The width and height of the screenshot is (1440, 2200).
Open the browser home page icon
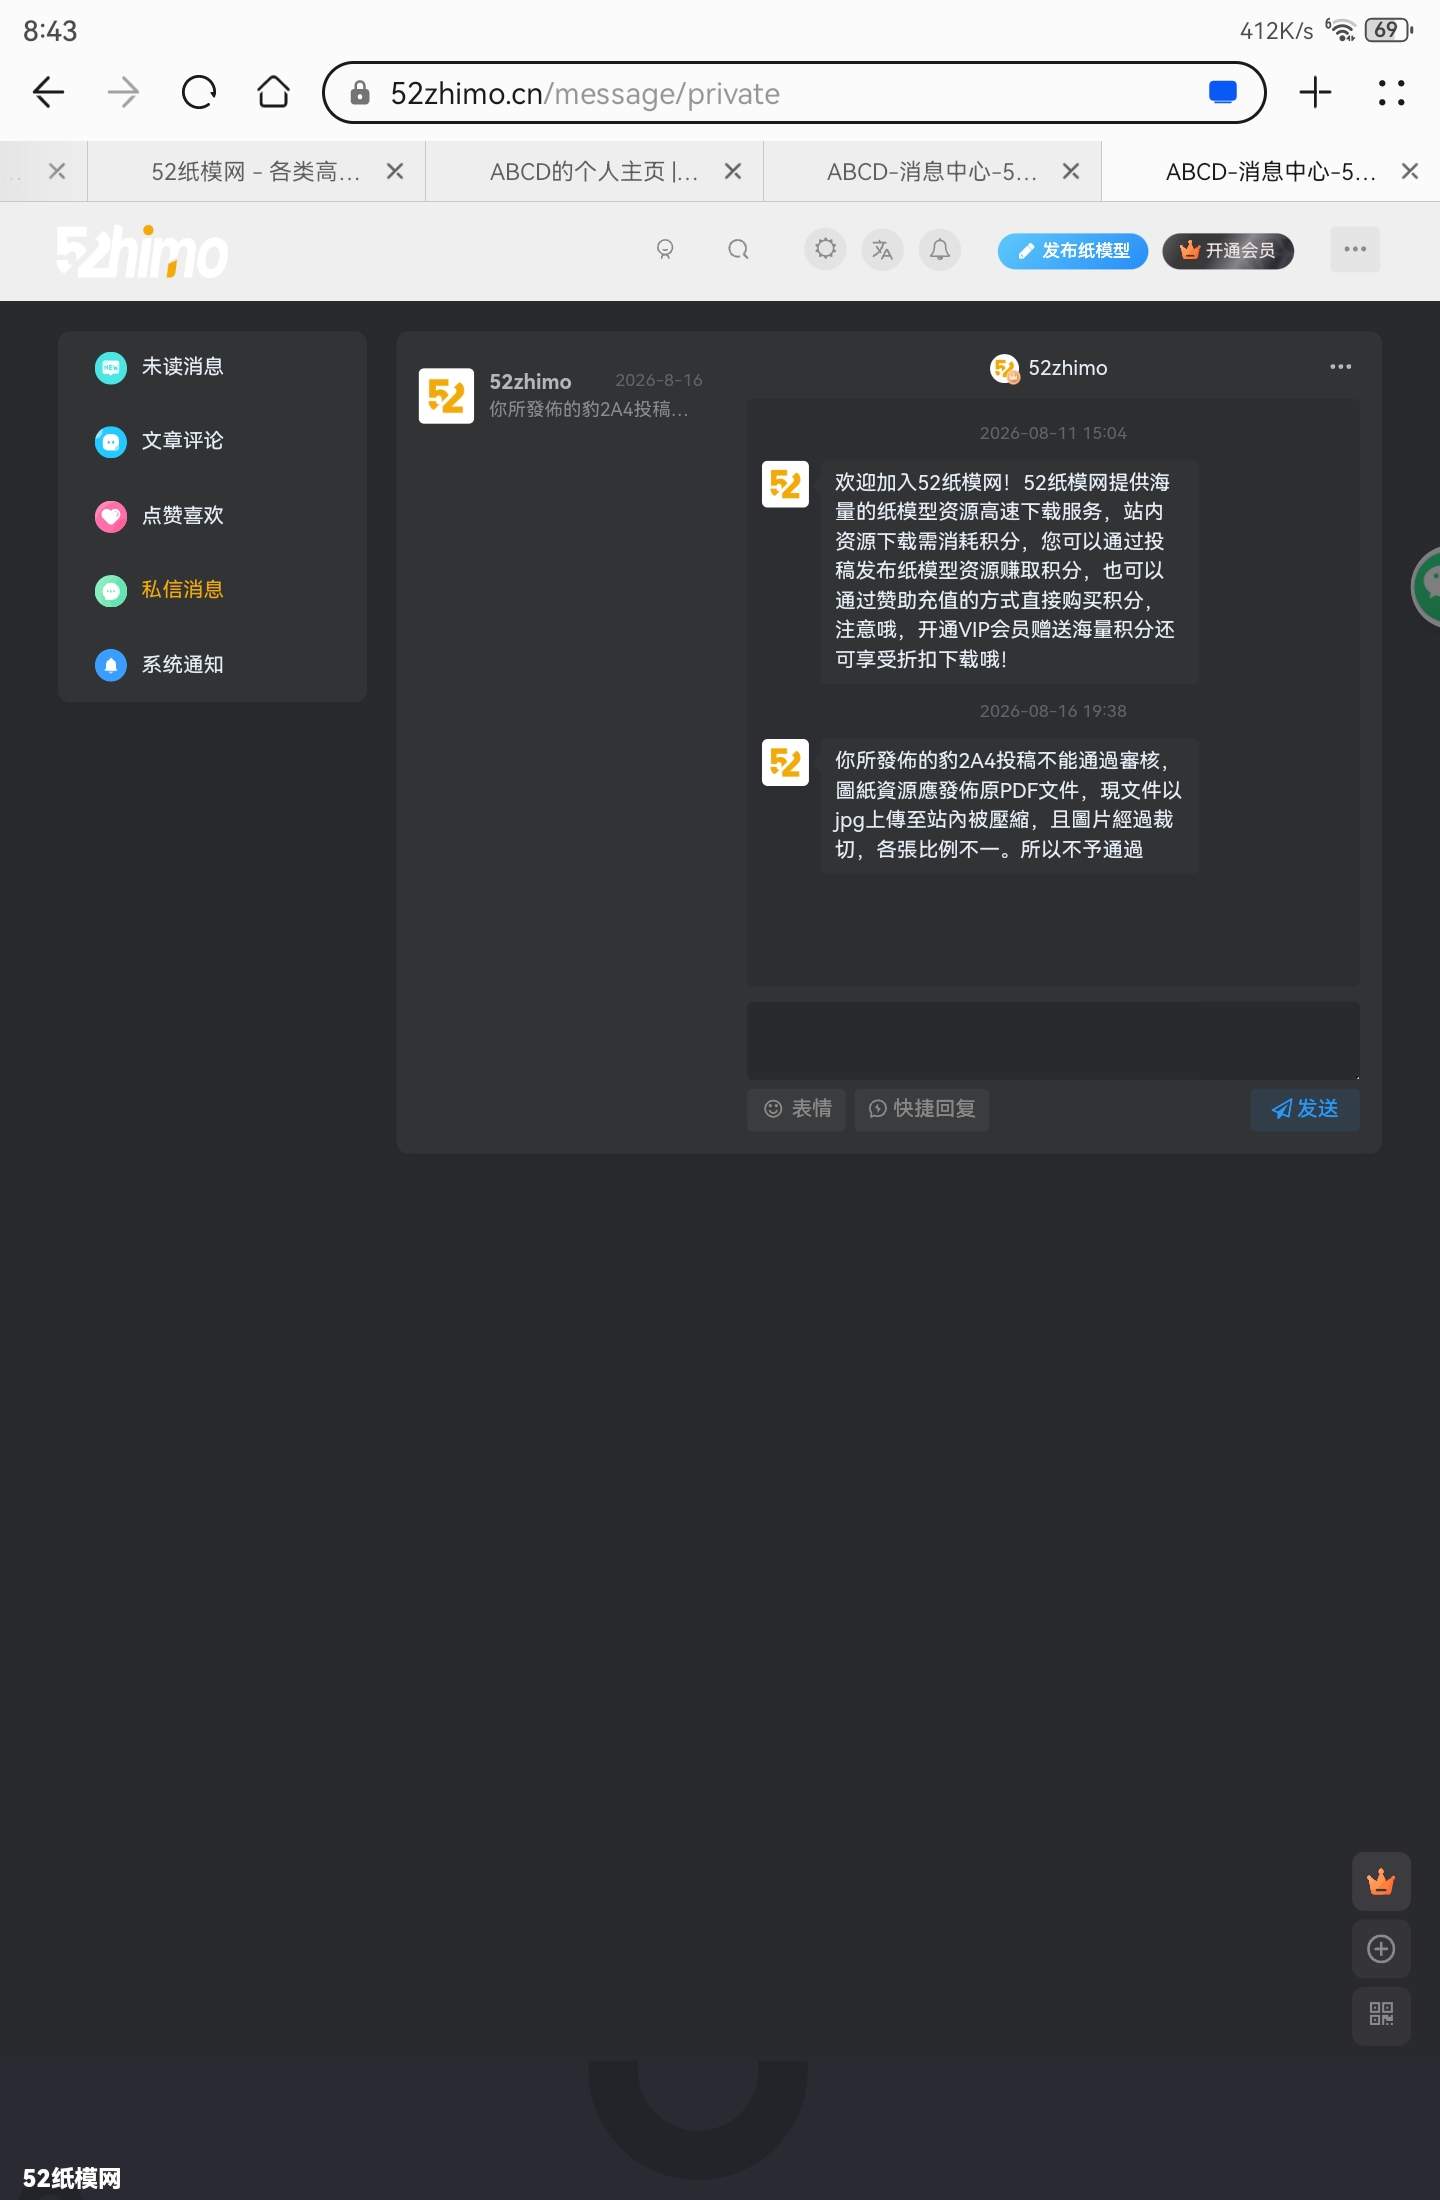pyautogui.click(x=273, y=93)
